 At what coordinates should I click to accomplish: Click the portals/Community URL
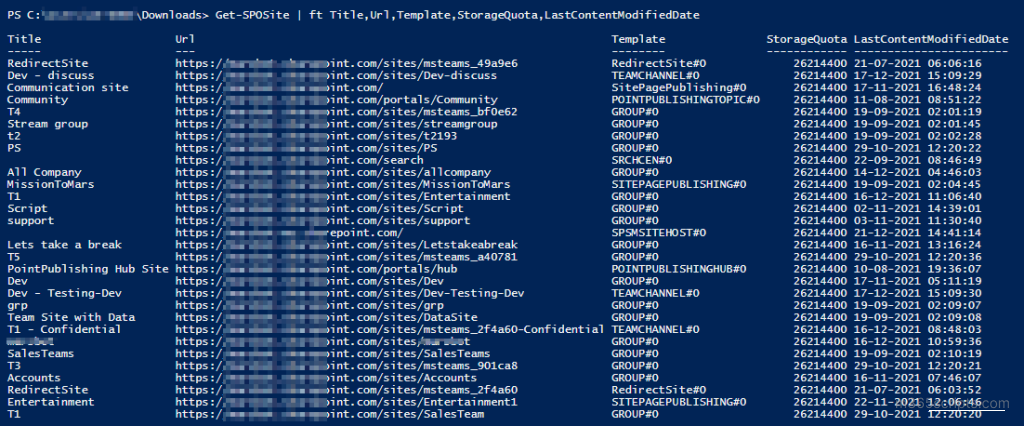tap(336, 100)
